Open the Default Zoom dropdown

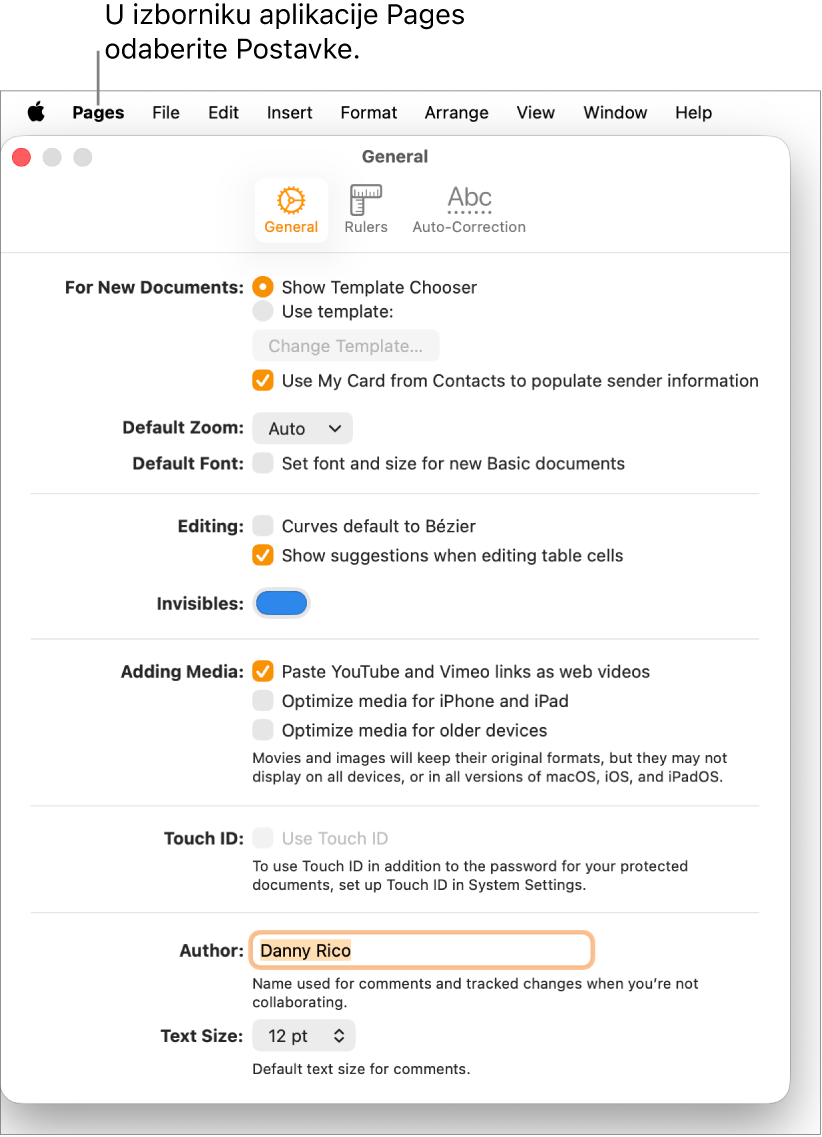pos(302,428)
